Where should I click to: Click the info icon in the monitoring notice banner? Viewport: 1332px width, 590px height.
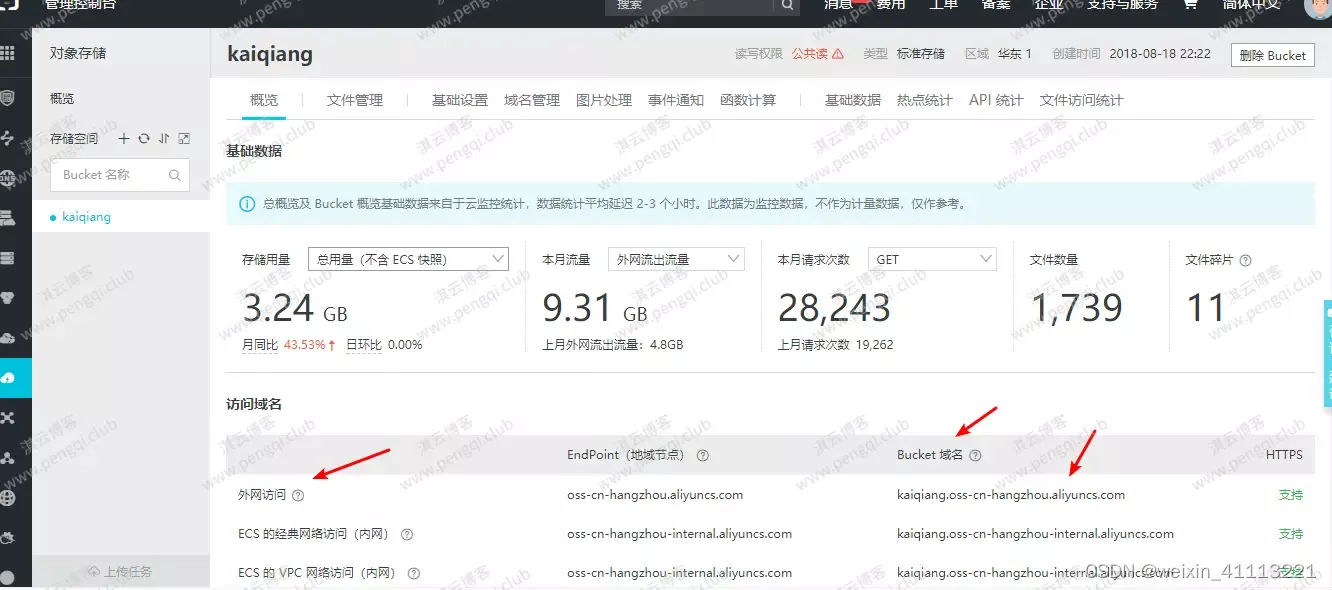[x=247, y=204]
